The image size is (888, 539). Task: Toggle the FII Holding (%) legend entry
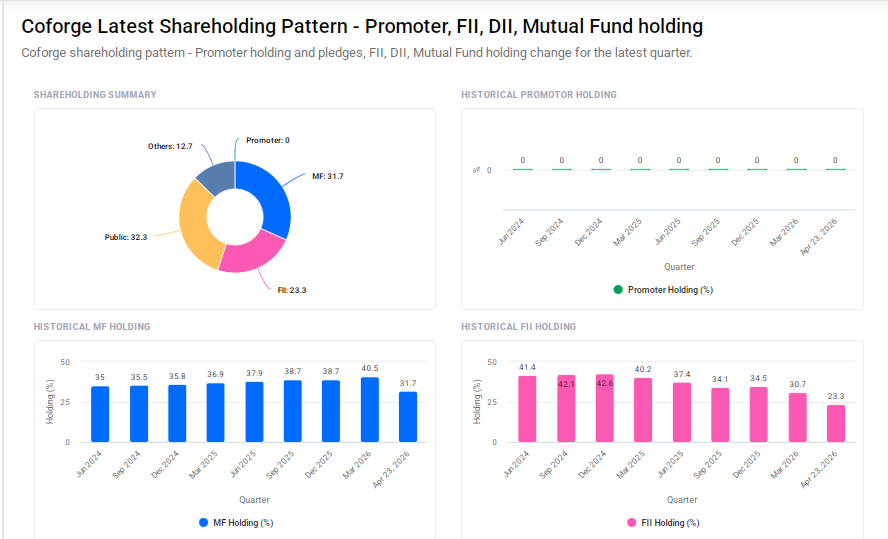(x=663, y=523)
